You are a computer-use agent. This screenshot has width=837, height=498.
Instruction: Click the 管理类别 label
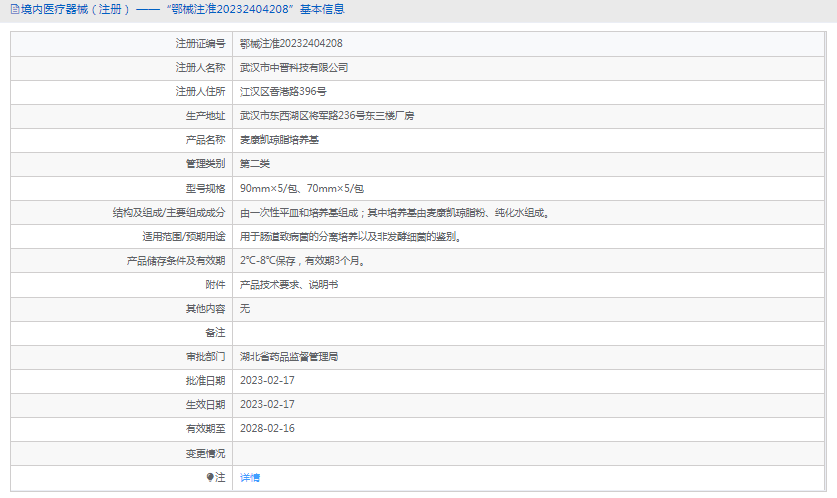tap(205, 164)
